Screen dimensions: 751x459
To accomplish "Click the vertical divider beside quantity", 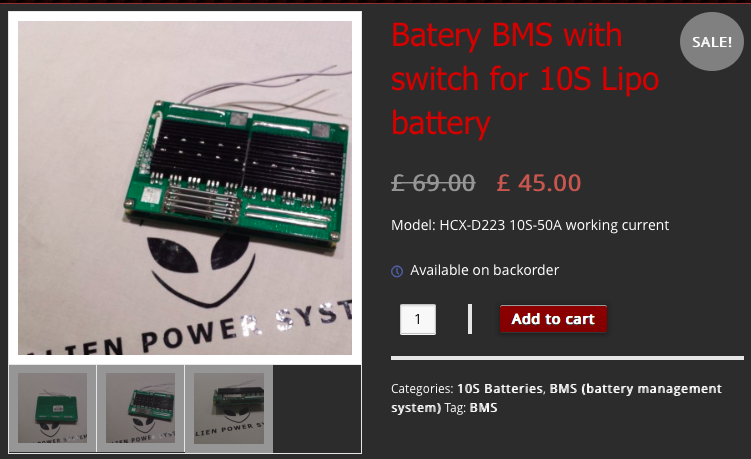I will coord(470,319).
